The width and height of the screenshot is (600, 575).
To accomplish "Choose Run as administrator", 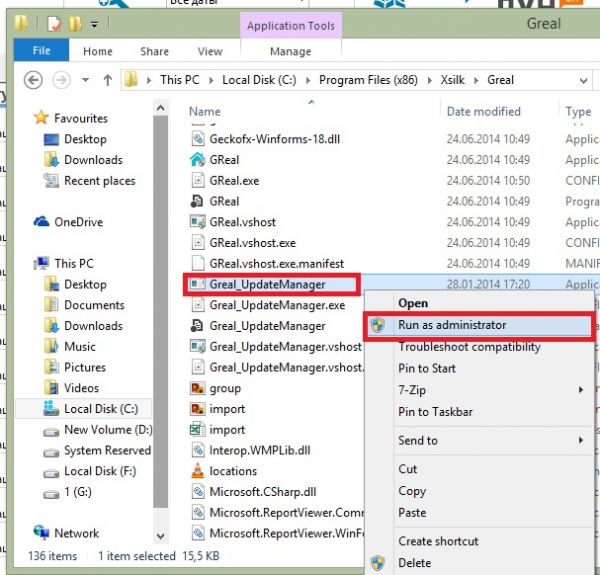I will [478, 325].
